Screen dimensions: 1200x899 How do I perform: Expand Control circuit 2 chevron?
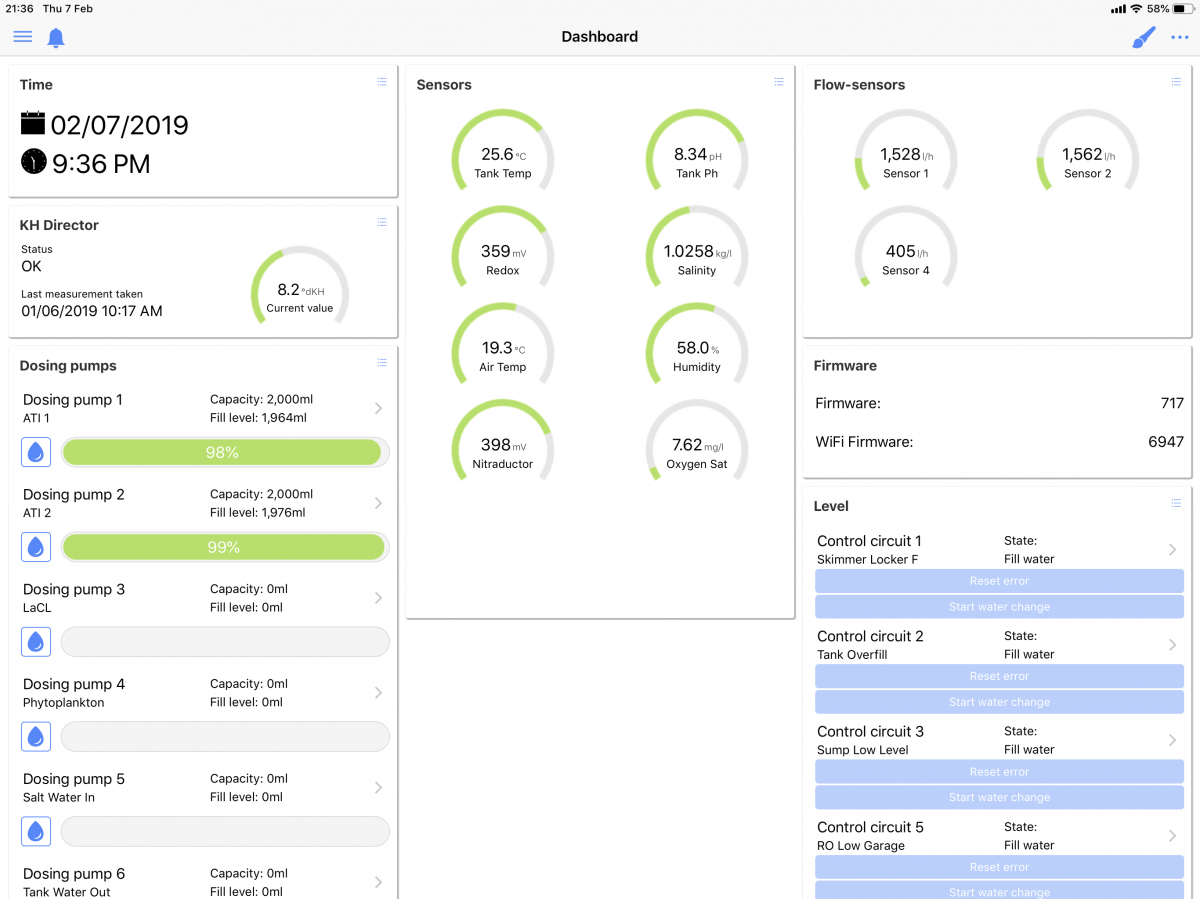(1173, 645)
